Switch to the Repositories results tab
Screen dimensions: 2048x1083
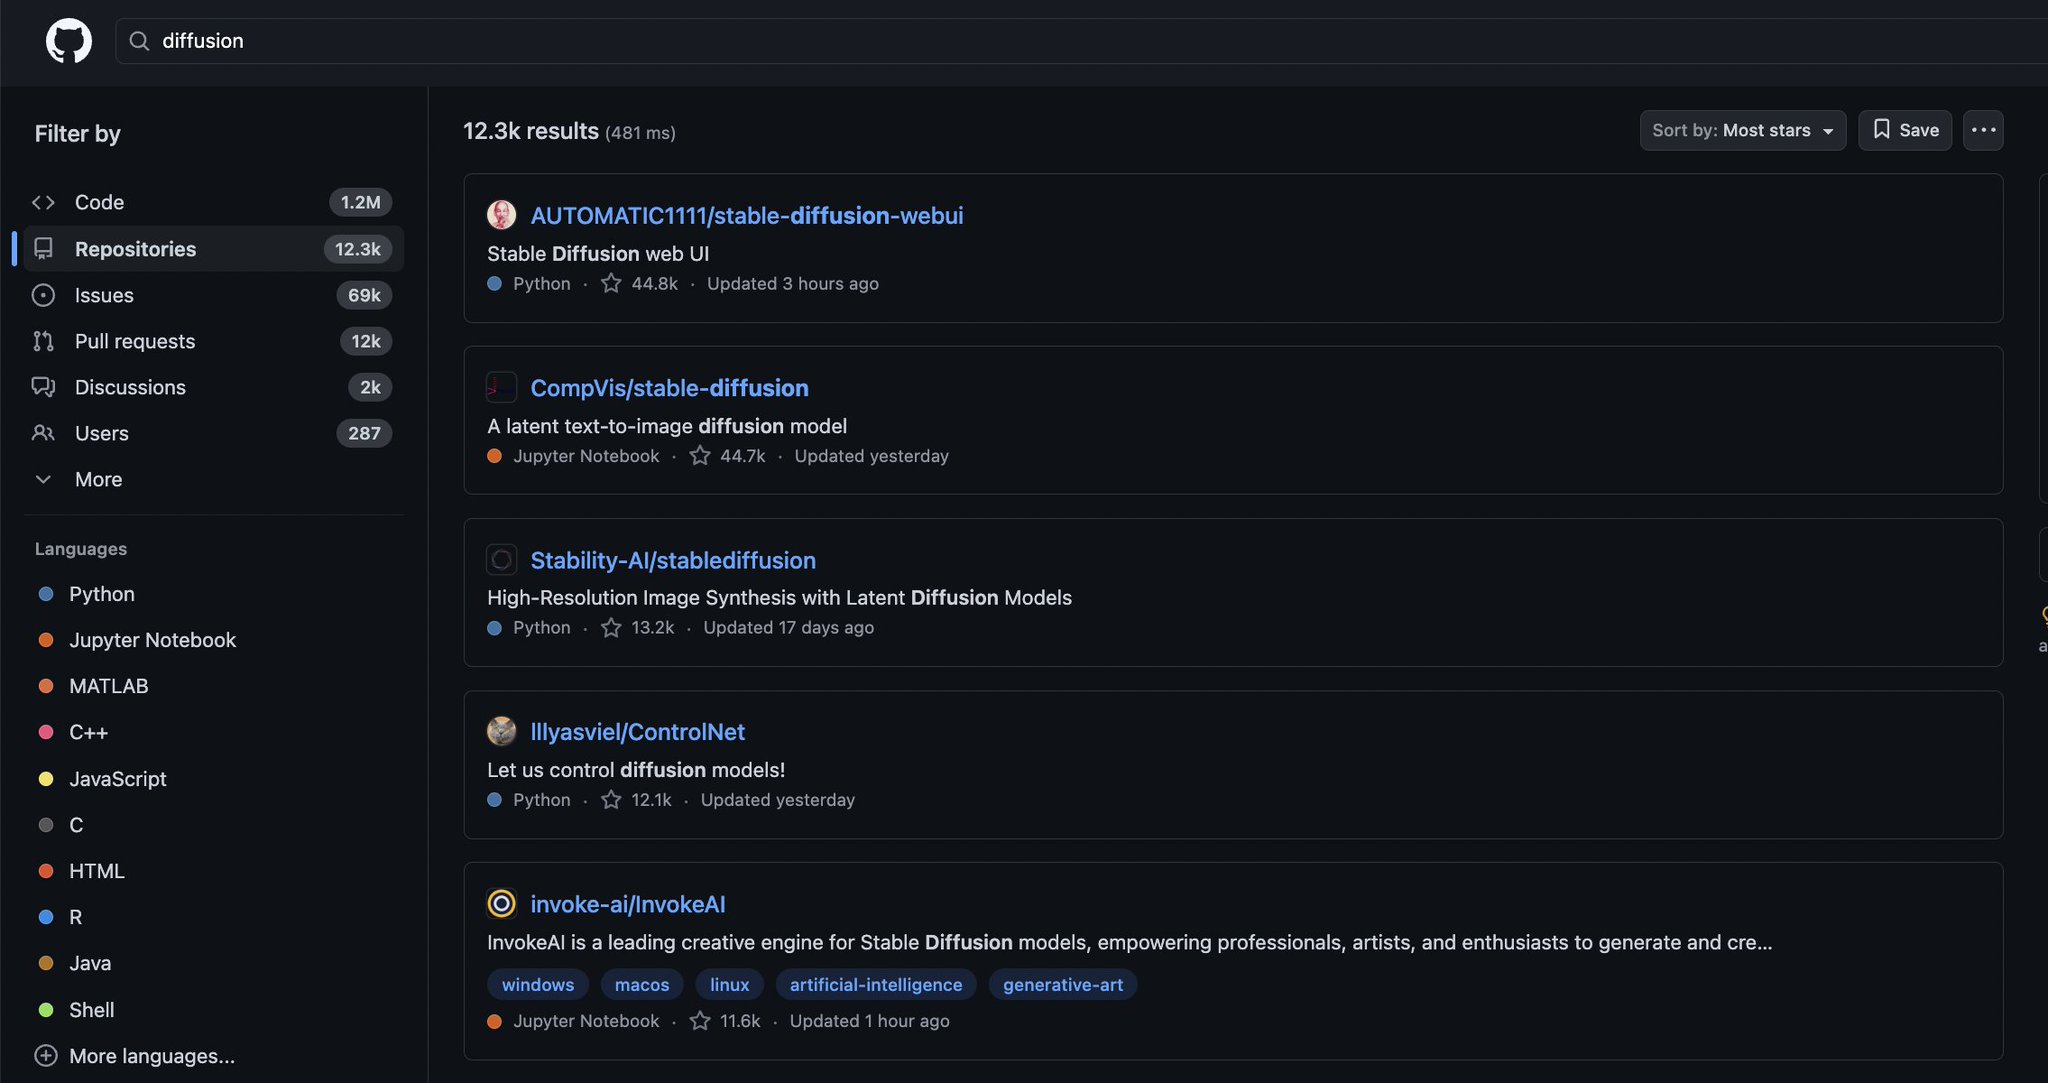[x=135, y=249]
